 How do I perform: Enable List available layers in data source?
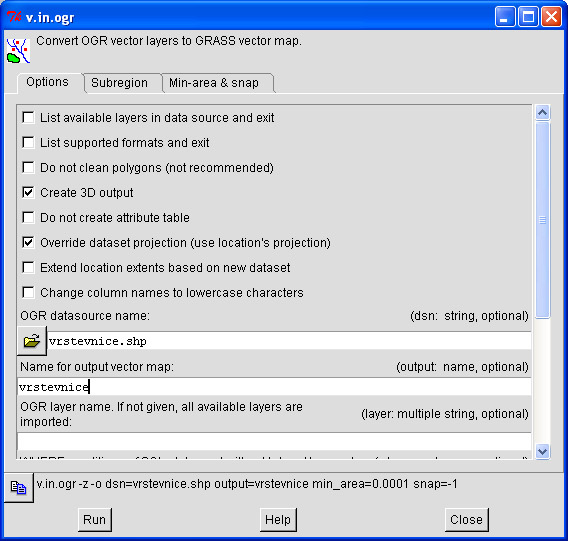(28, 117)
